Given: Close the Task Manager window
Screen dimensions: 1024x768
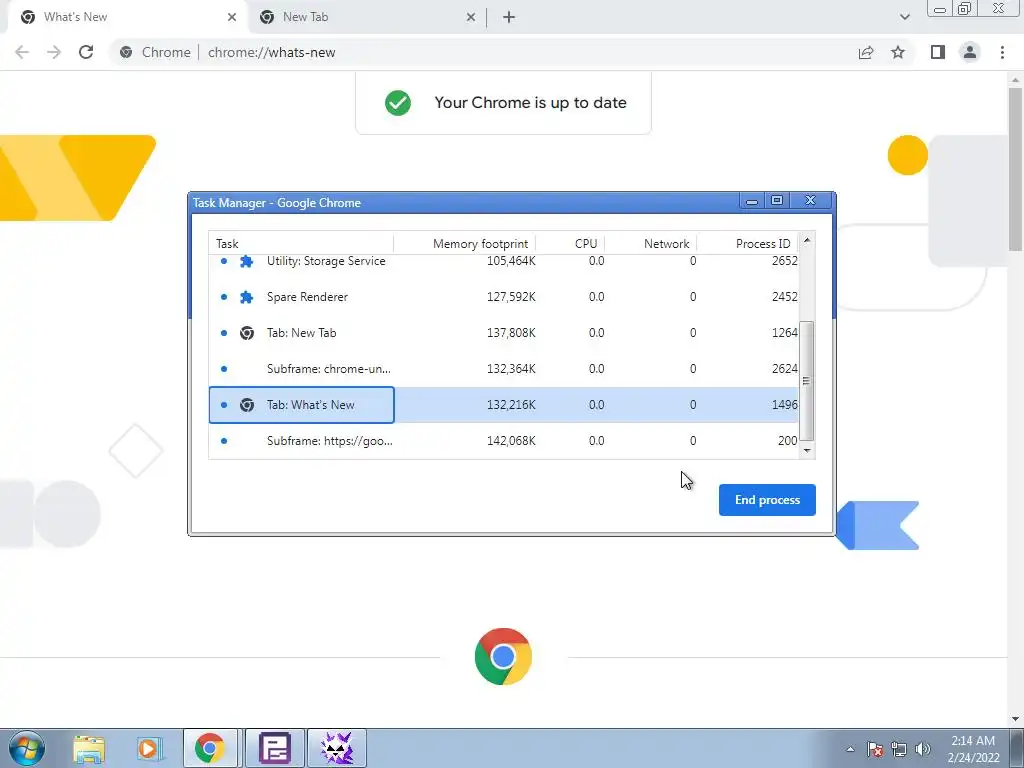Looking at the screenshot, I should tap(810, 200).
